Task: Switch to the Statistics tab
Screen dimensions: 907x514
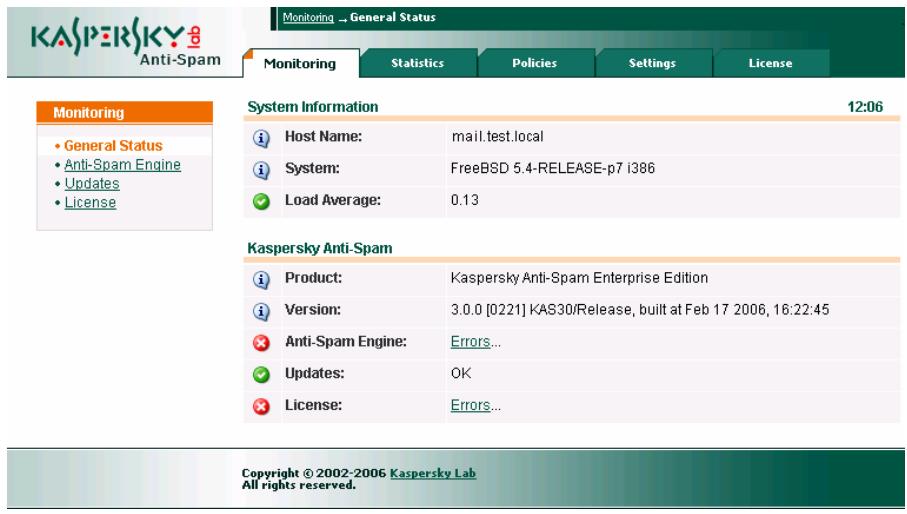Action: (418, 63)
